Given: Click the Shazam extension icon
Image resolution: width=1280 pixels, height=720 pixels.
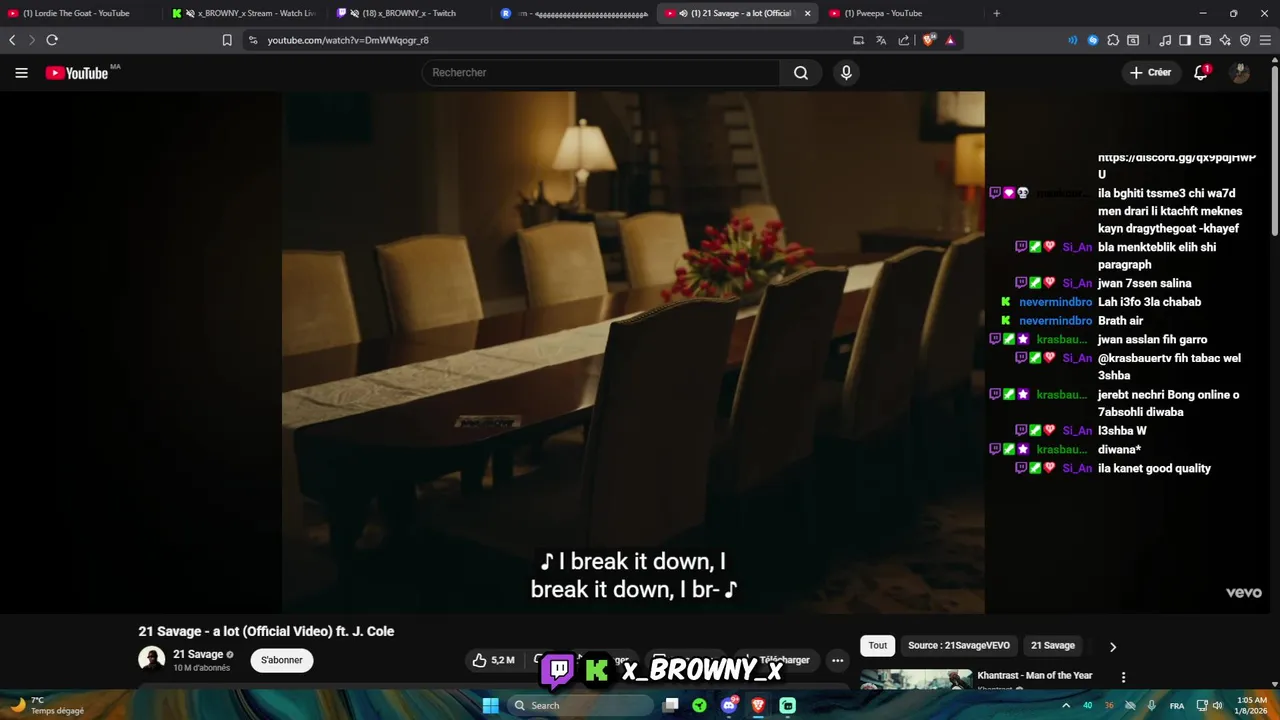Looking at the screenshot, I should 1093,40.
